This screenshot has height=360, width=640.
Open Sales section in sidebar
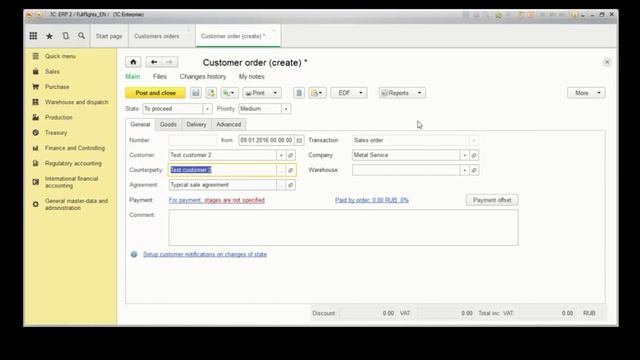point(52,72)
